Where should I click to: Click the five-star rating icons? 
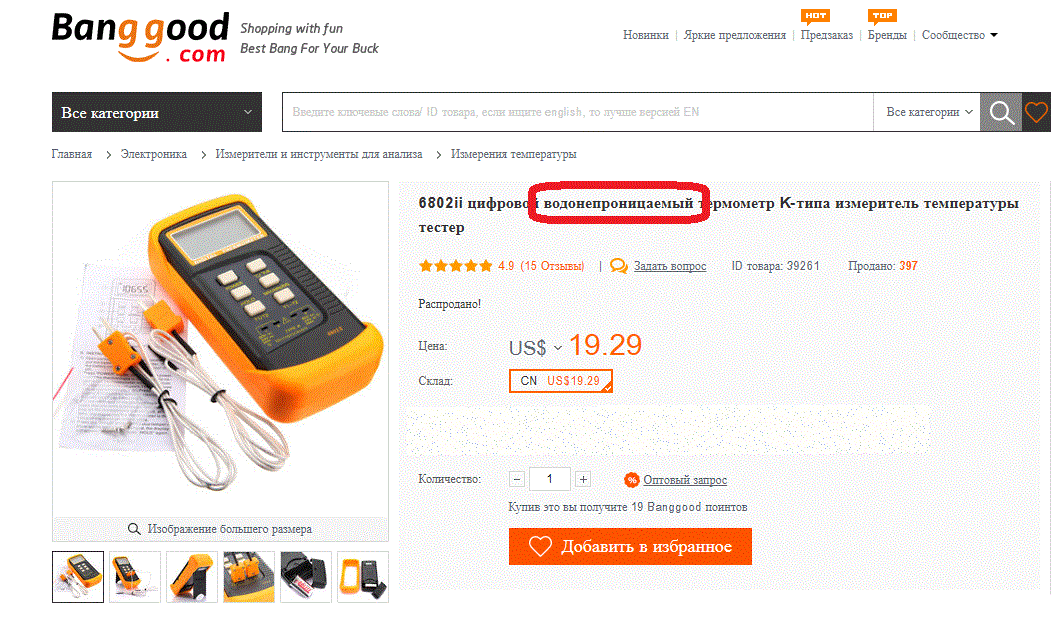tap(455, 266)
